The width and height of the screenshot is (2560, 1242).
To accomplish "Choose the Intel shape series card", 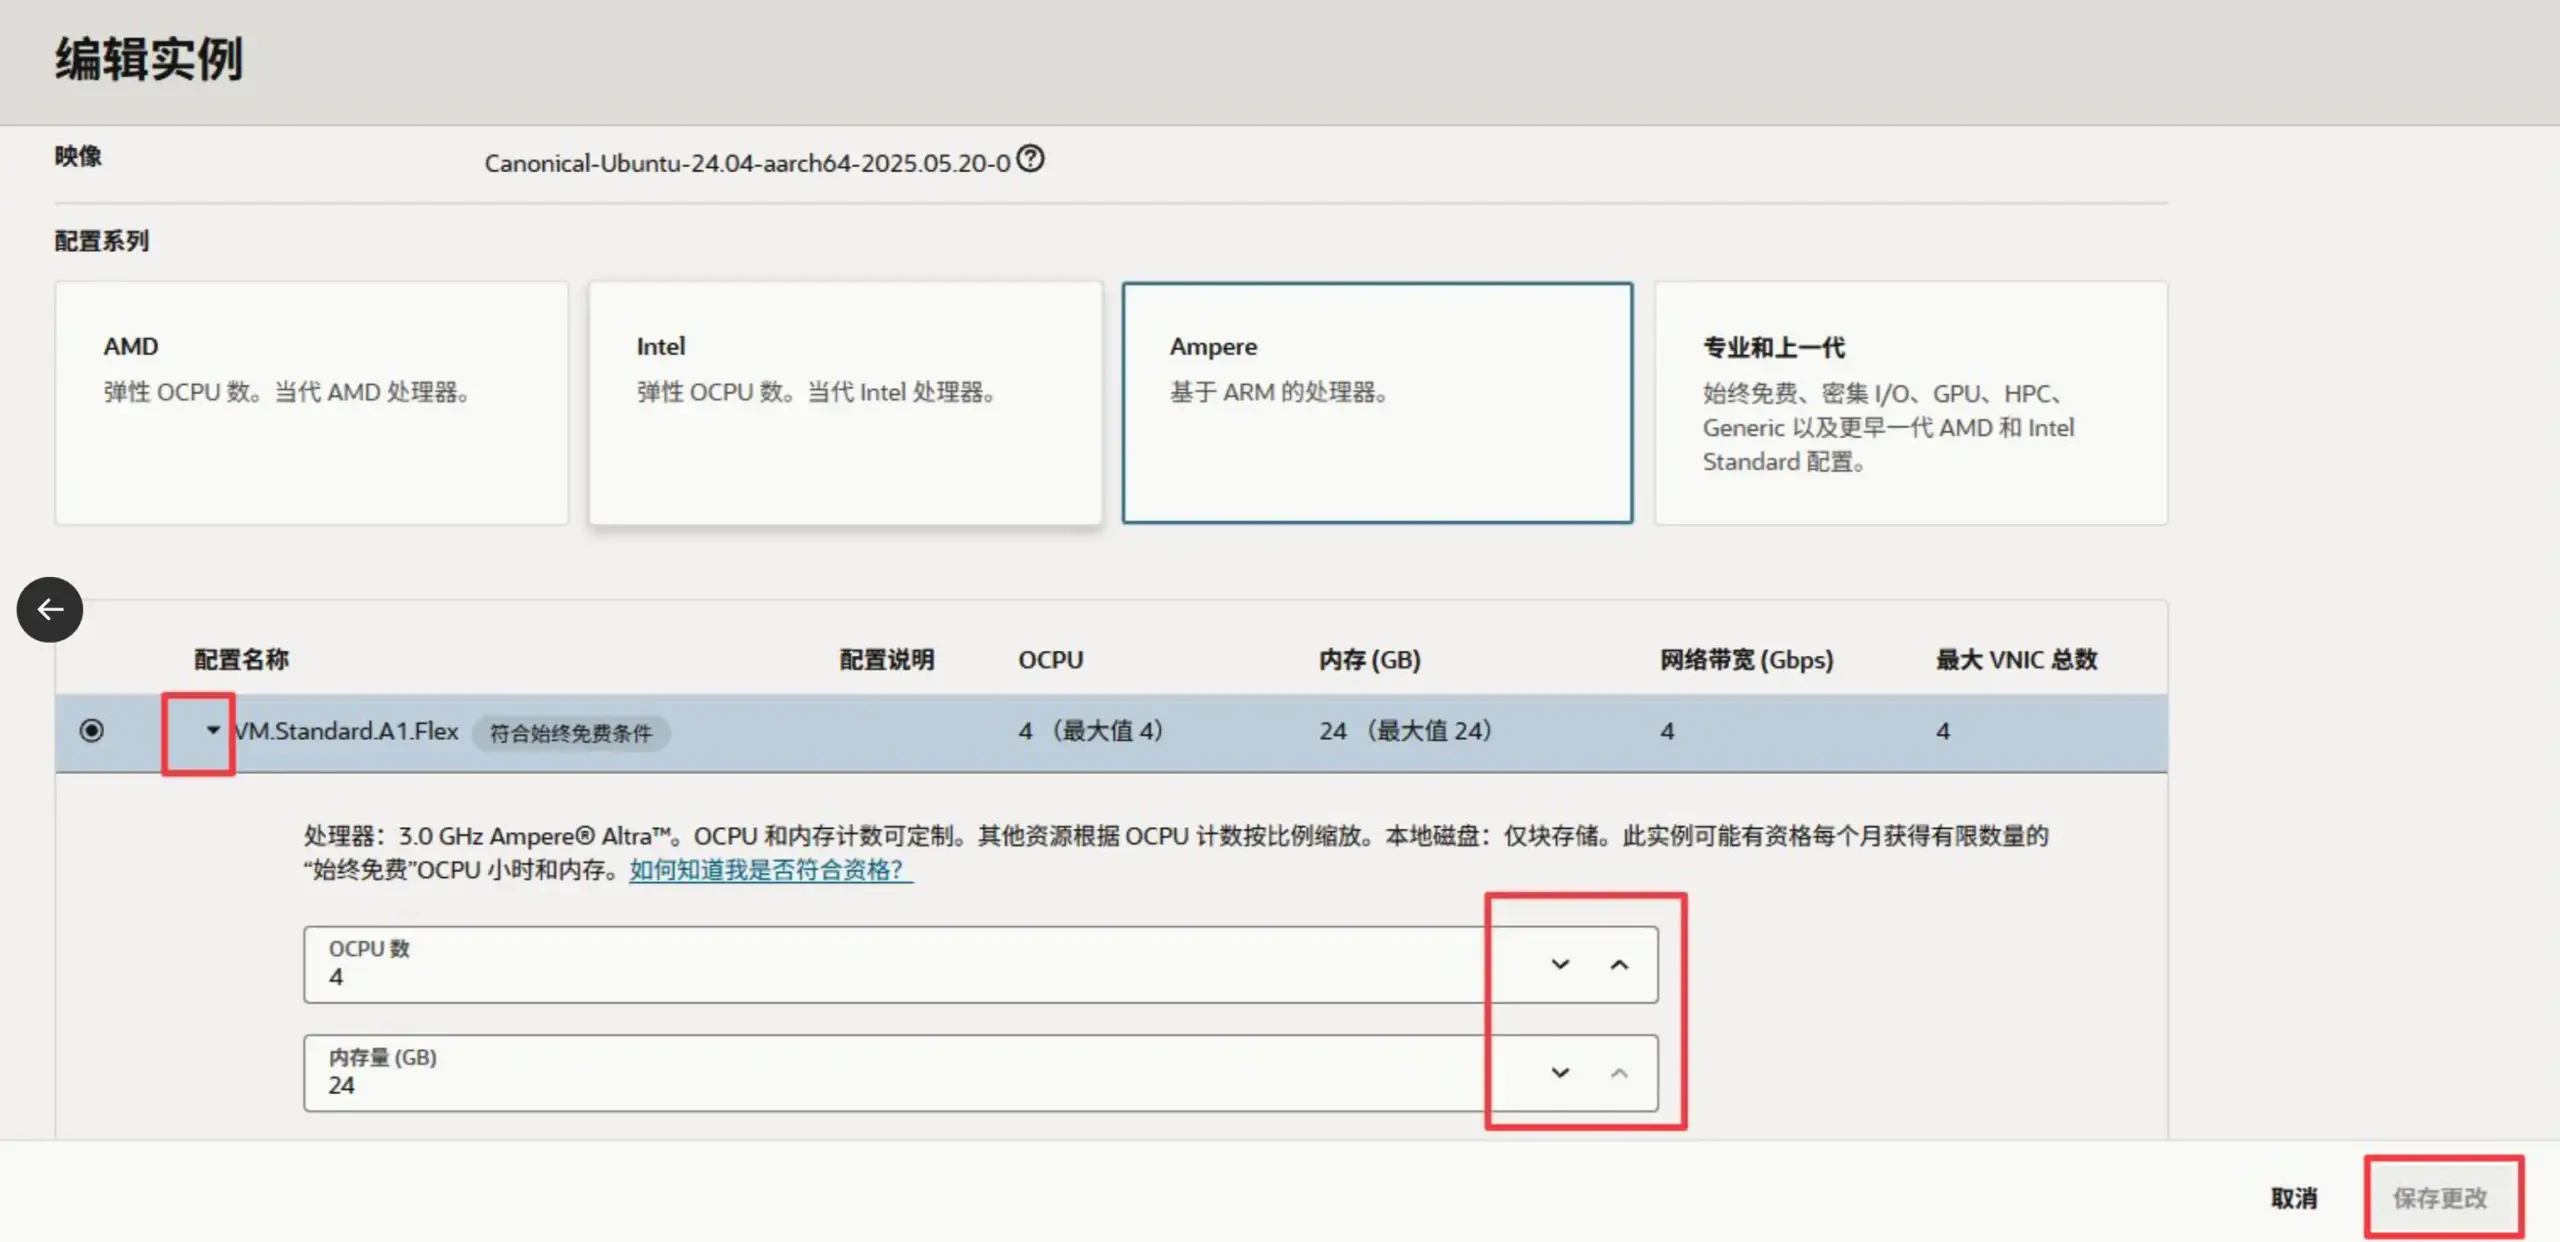I will coord(845,403).
